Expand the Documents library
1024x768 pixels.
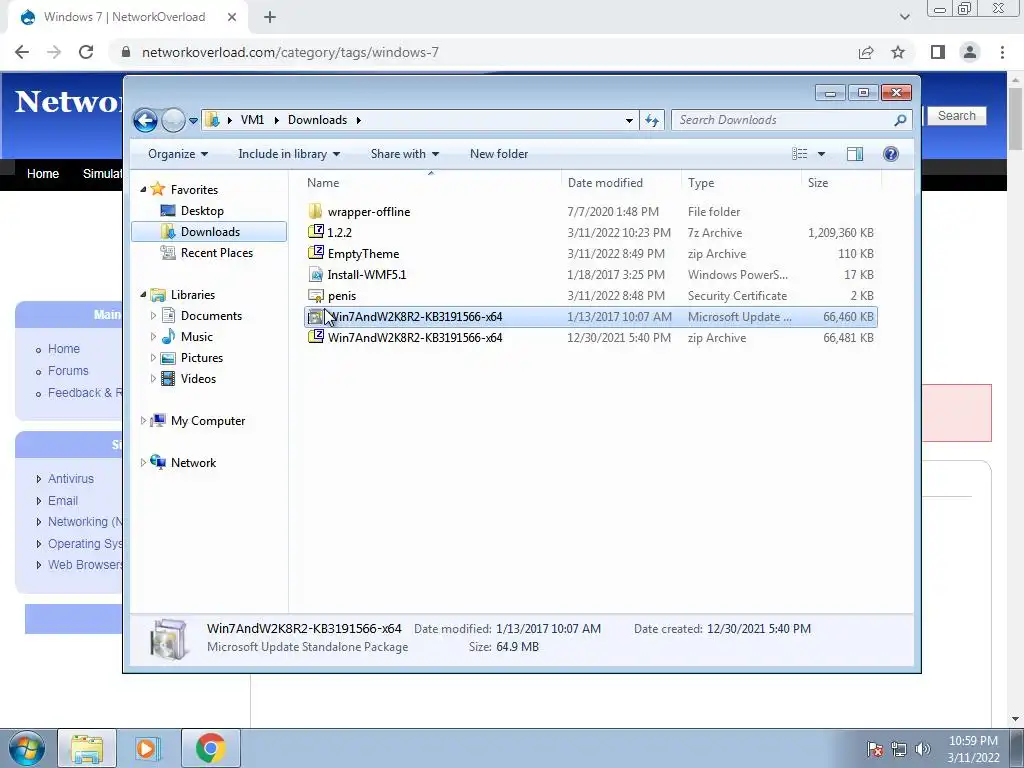(153, 316)
